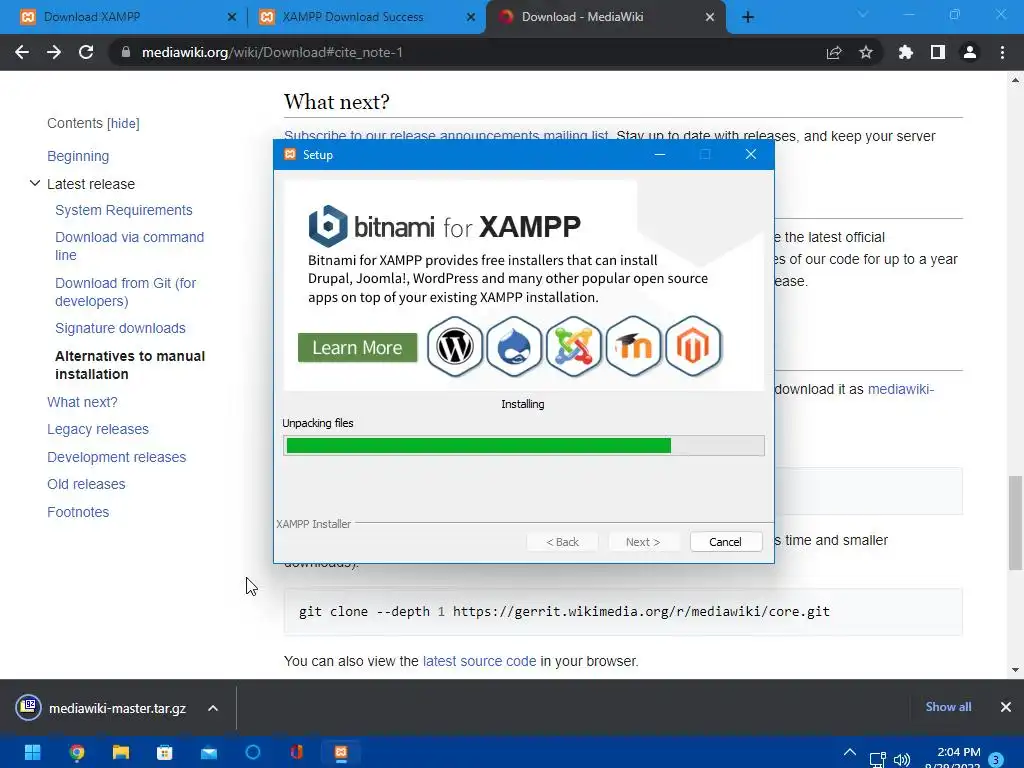Bookmark this page with star icon

[x=866, y=52]
